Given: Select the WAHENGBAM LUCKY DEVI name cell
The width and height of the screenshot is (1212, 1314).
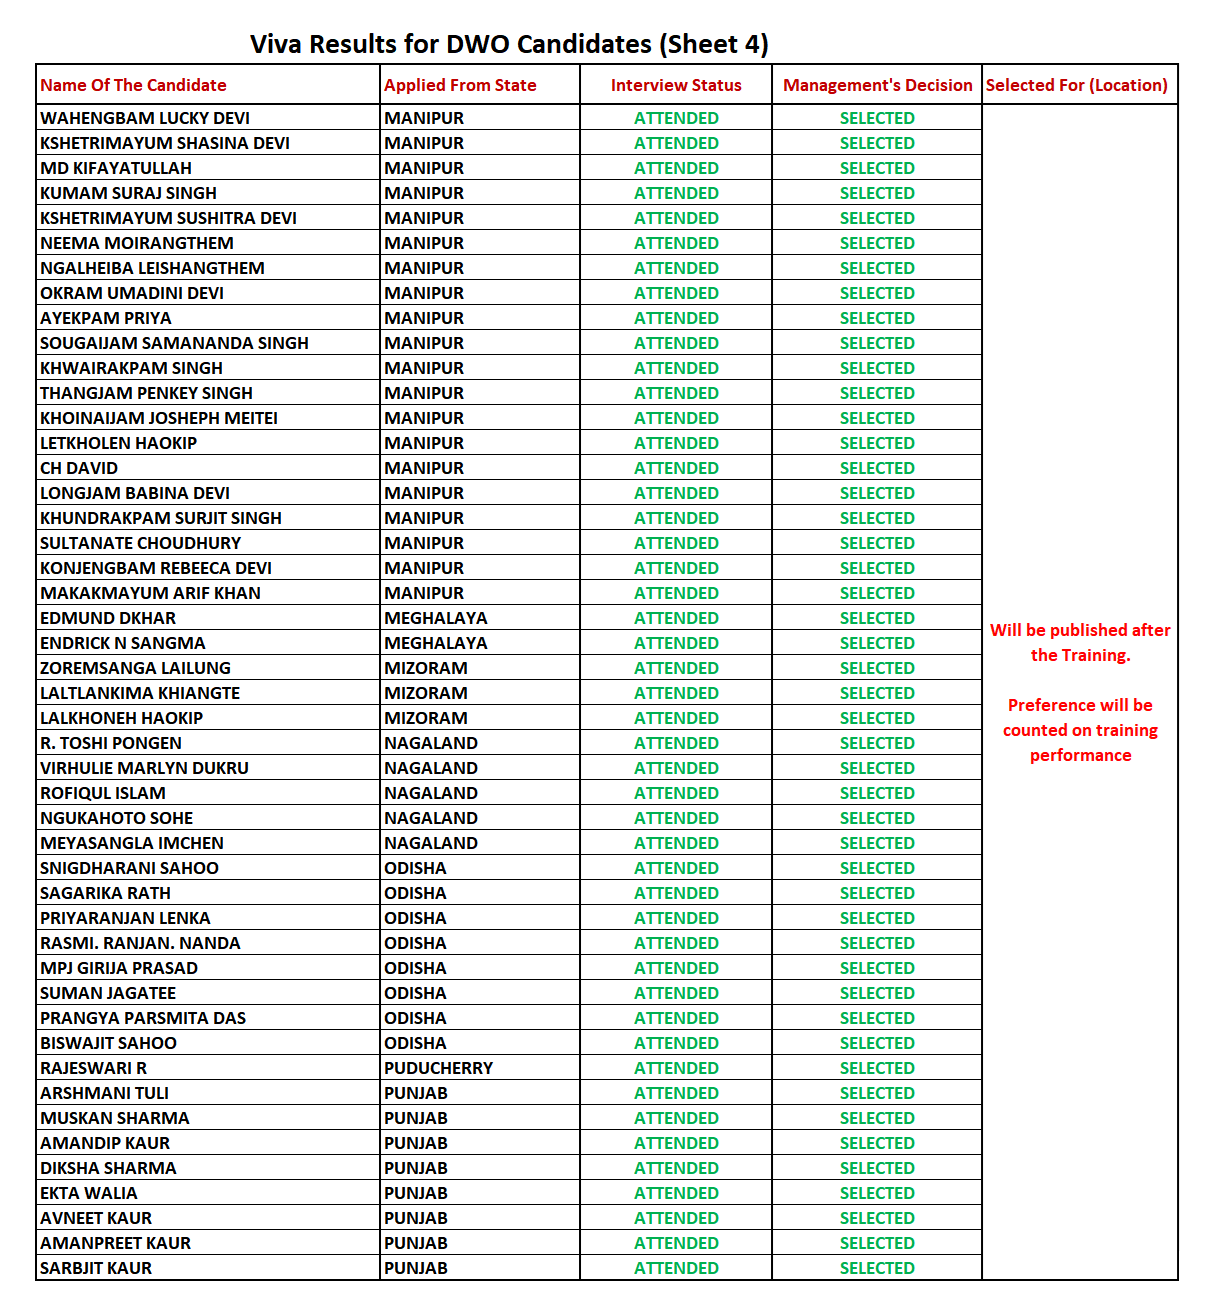Looking at the screenshot, I should (145, 118).
